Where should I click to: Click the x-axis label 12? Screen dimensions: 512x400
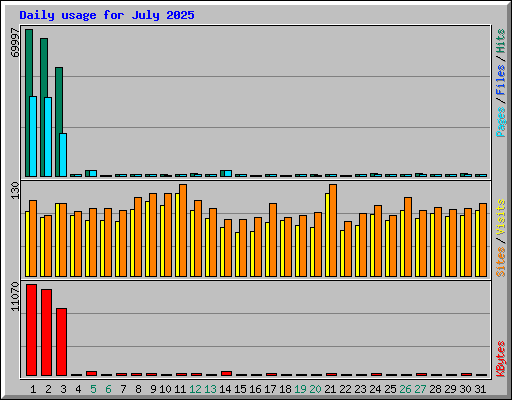195,389
